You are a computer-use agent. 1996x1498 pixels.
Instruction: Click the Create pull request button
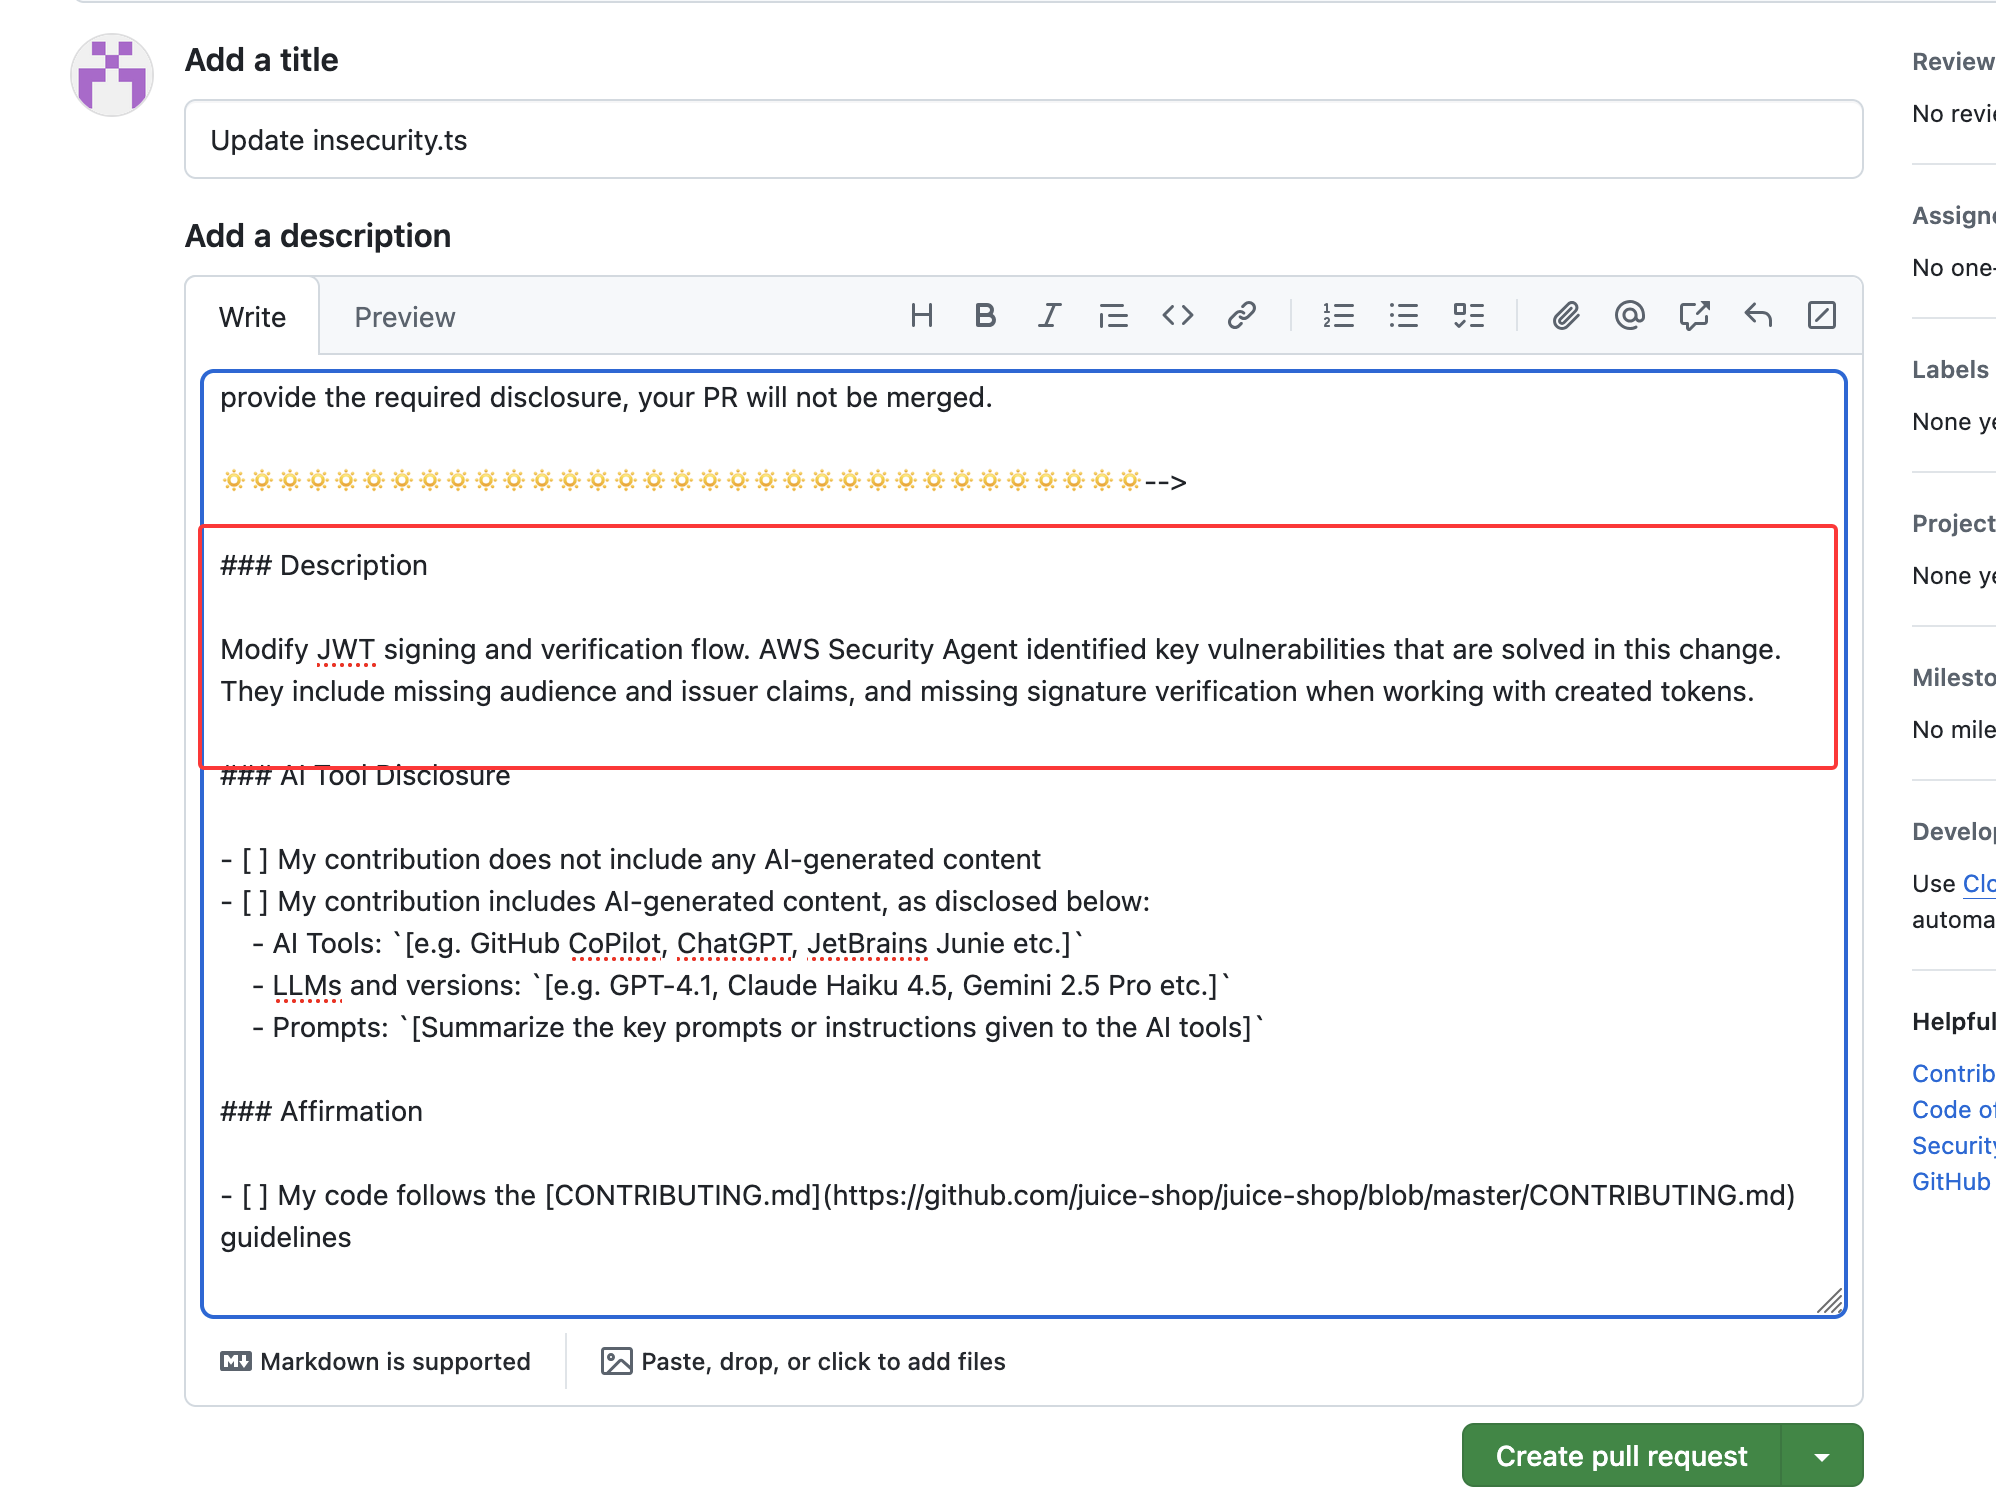point(1620,1455)
